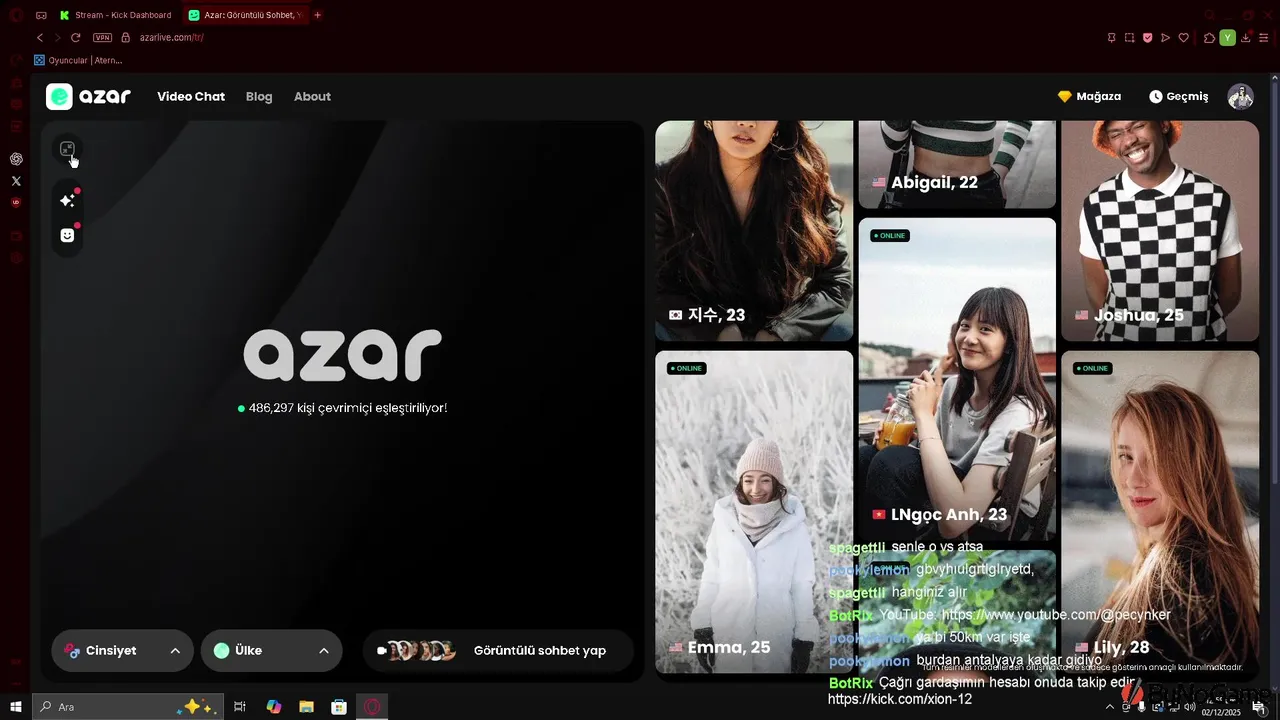This screenshot has height=720, width=1280.
Task: Open a new browser tab
Action: tap(318, 15)
